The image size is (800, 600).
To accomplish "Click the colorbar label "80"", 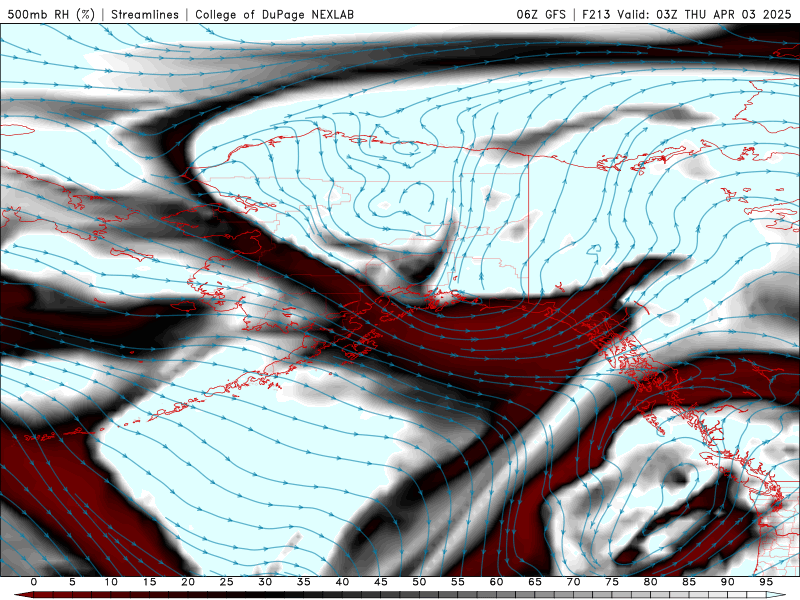I will [651, 582].
